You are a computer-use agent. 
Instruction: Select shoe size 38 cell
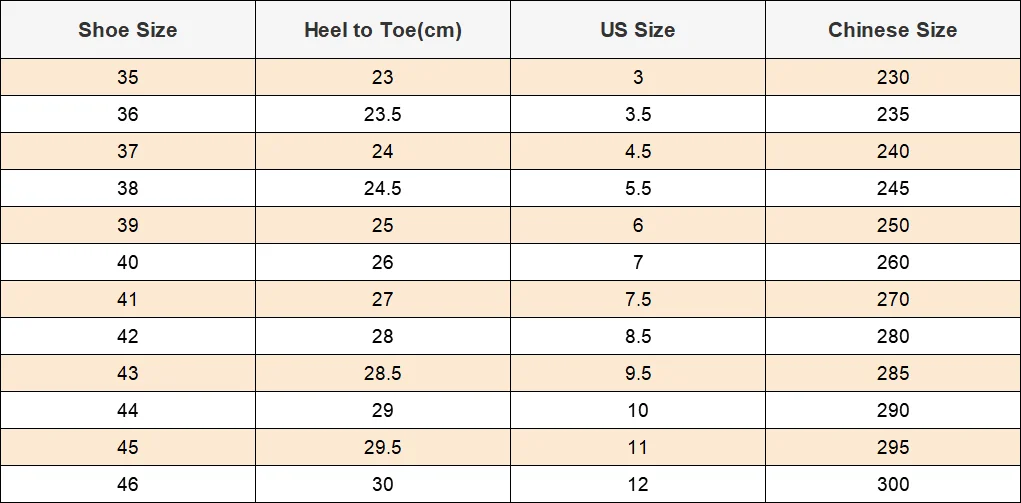click(128, 188)
